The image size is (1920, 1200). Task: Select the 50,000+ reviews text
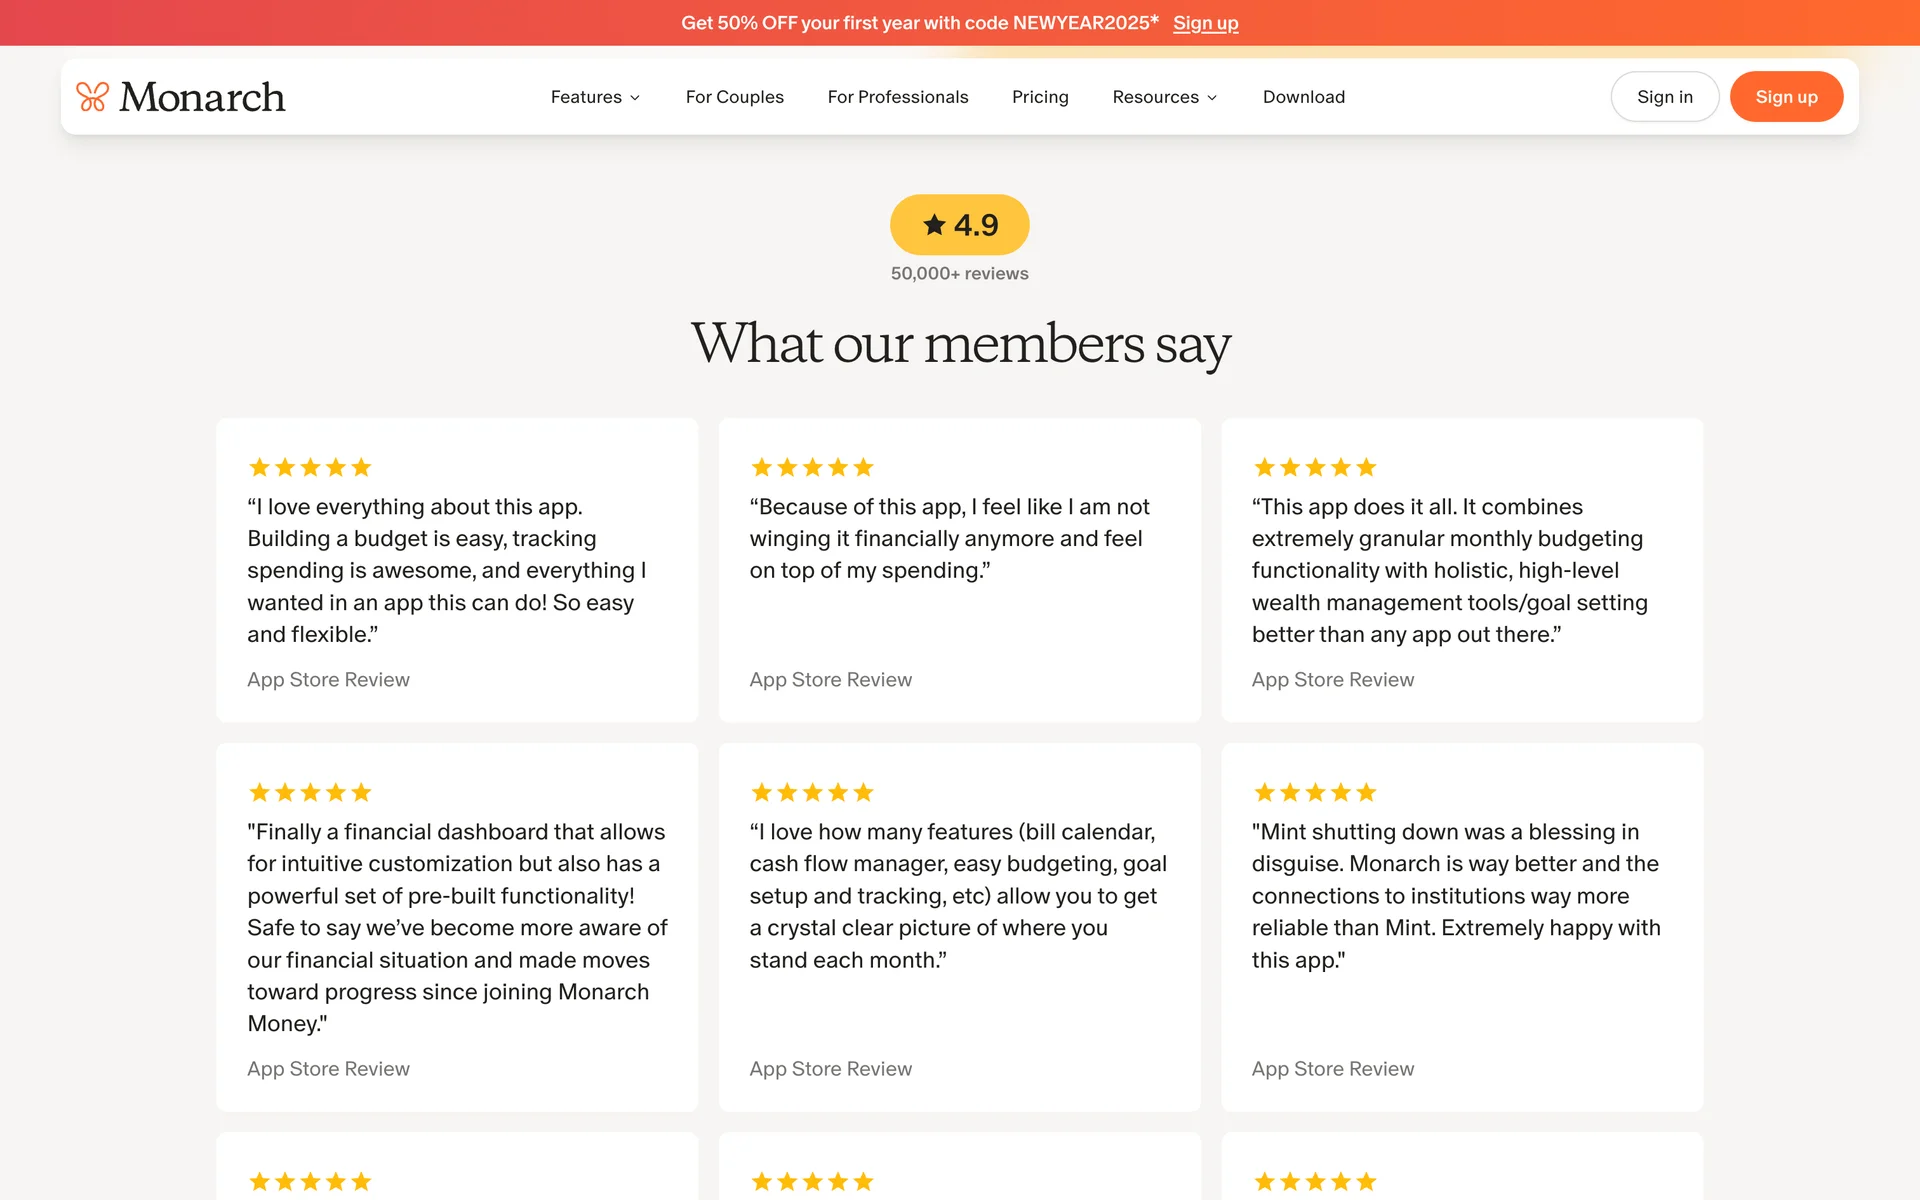click(x=959, y=273)
